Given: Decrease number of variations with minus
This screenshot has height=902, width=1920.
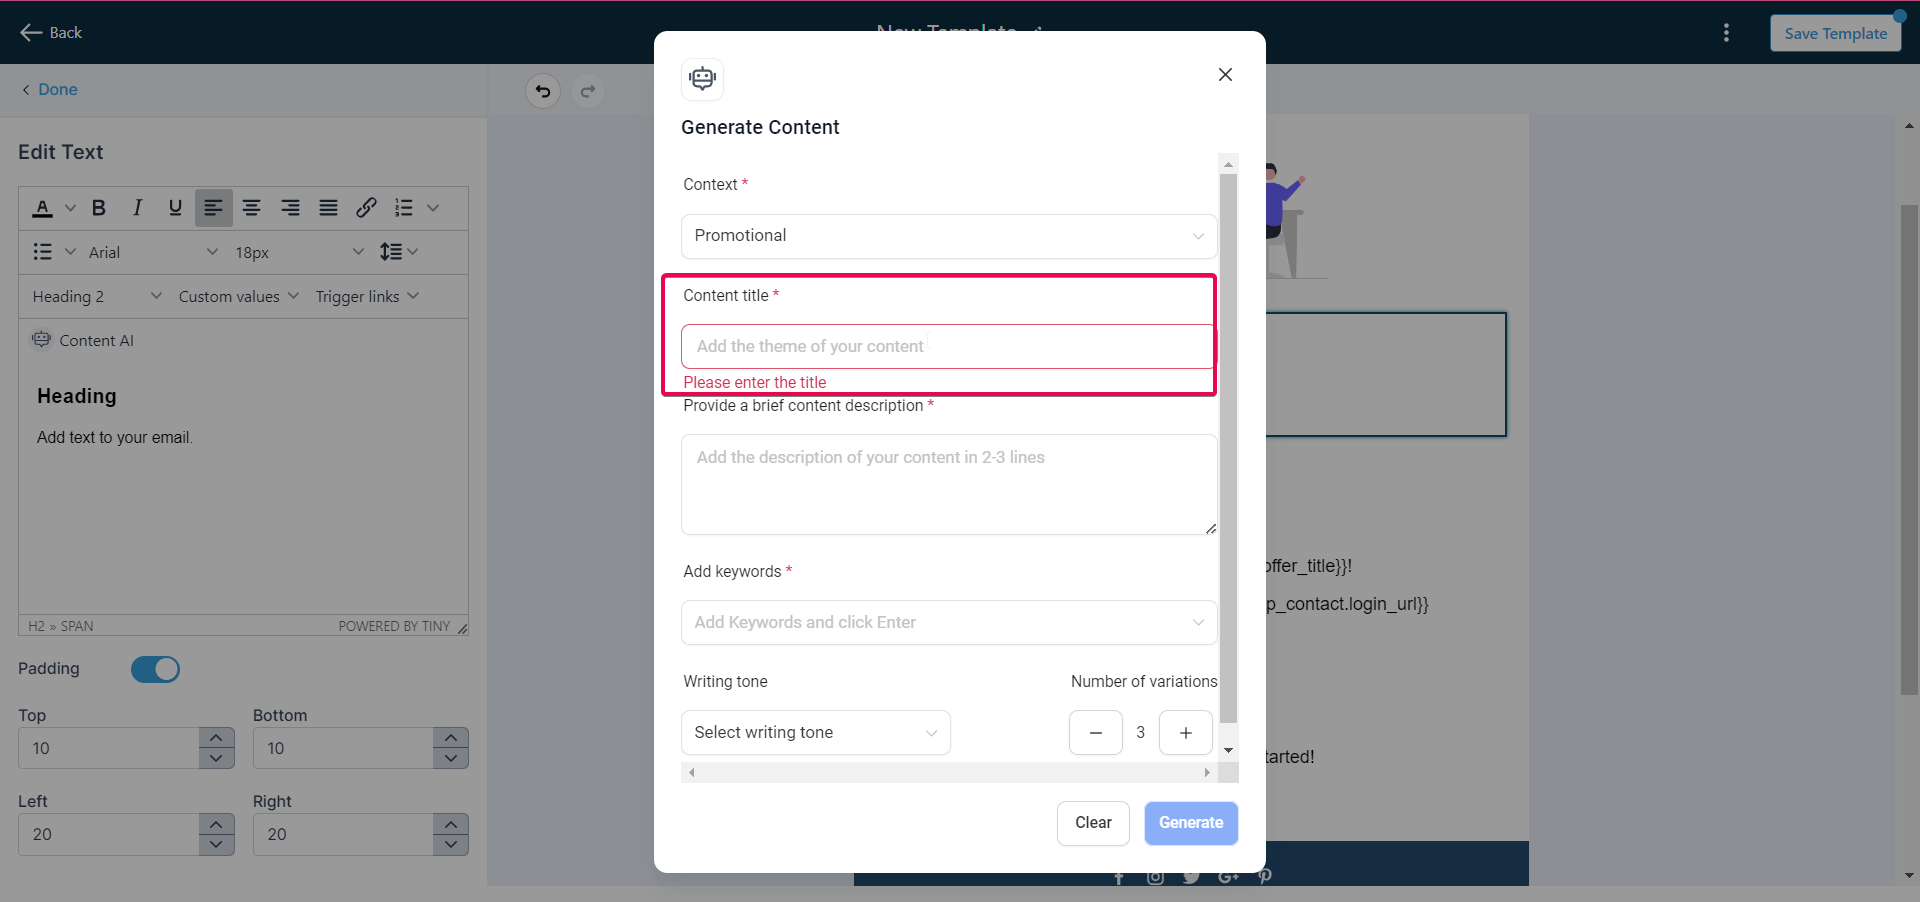Looking at the screenshot, I should point(1096,733).
